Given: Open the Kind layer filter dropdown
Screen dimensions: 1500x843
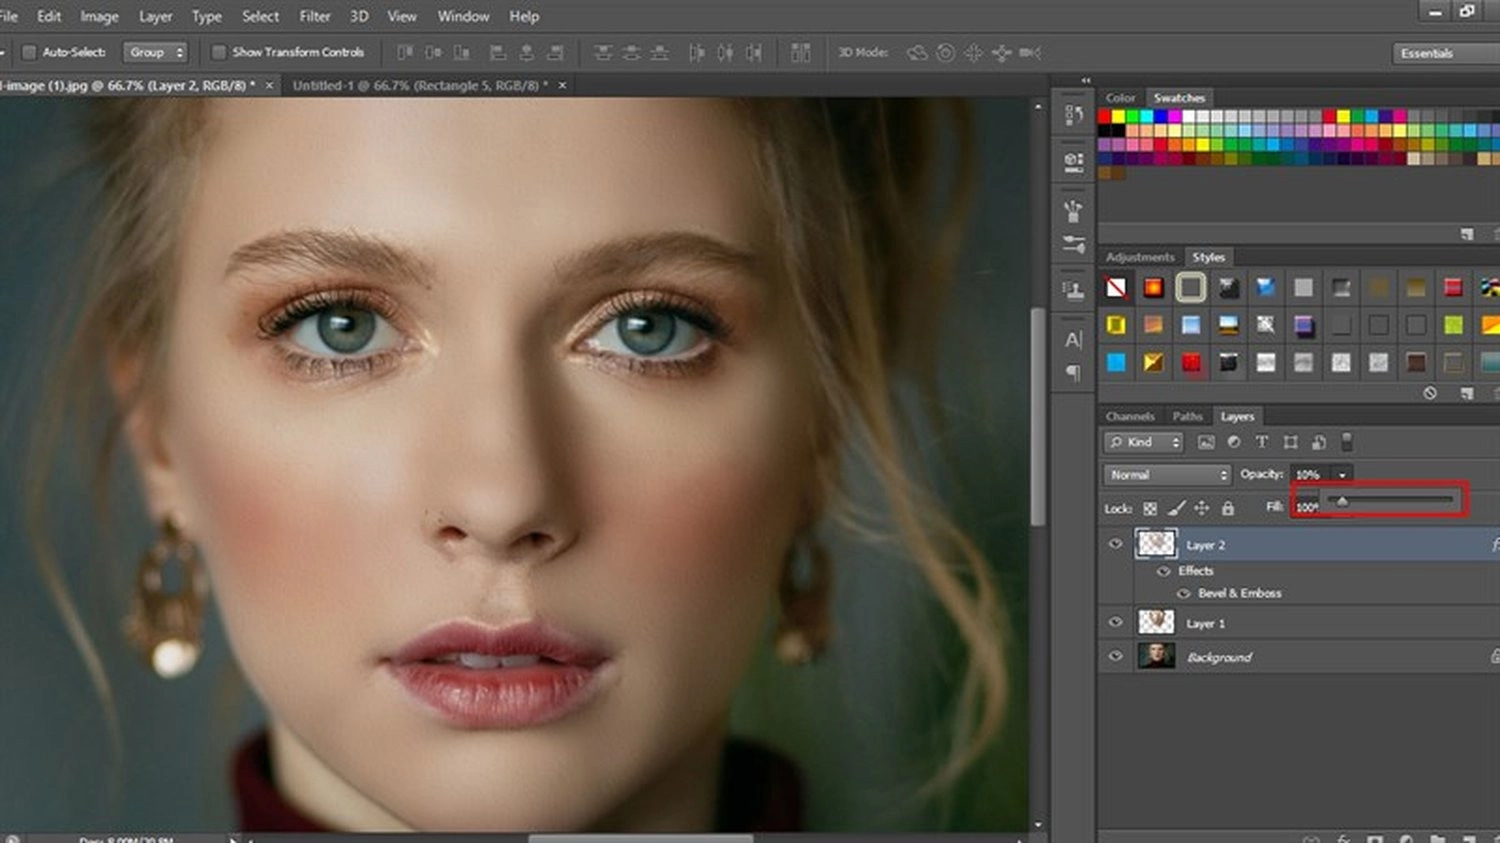Looking at the screenshot, I should 1144,442.
